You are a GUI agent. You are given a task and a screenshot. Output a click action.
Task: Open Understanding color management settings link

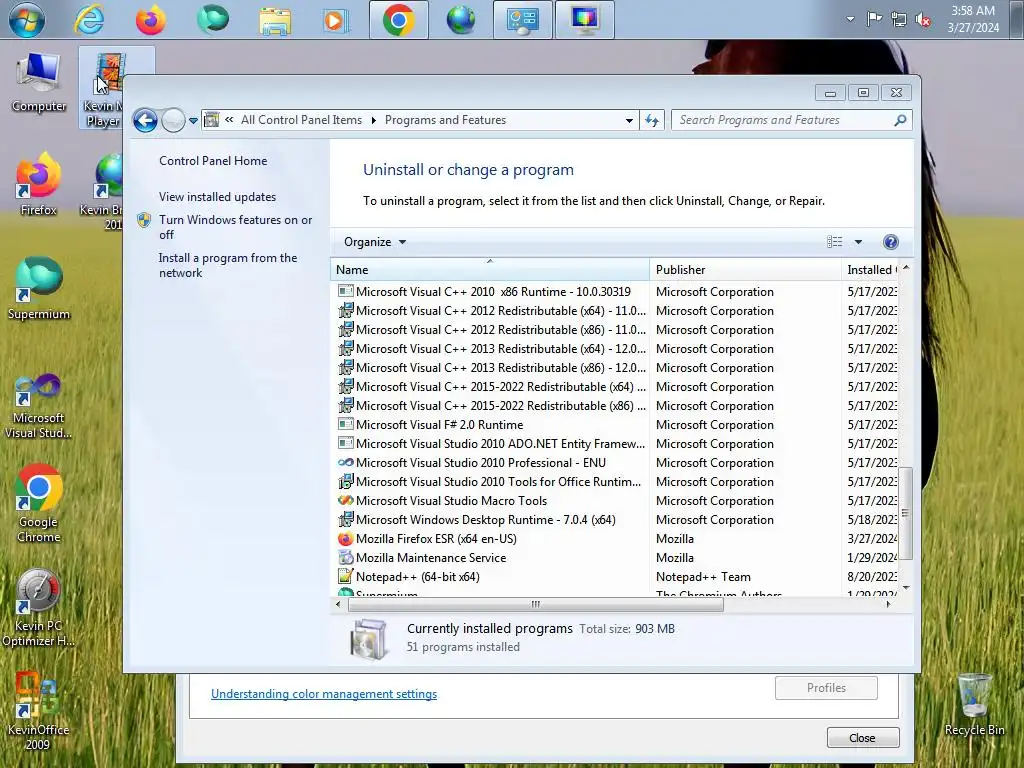pyautogui.click(x=324, y=694)
